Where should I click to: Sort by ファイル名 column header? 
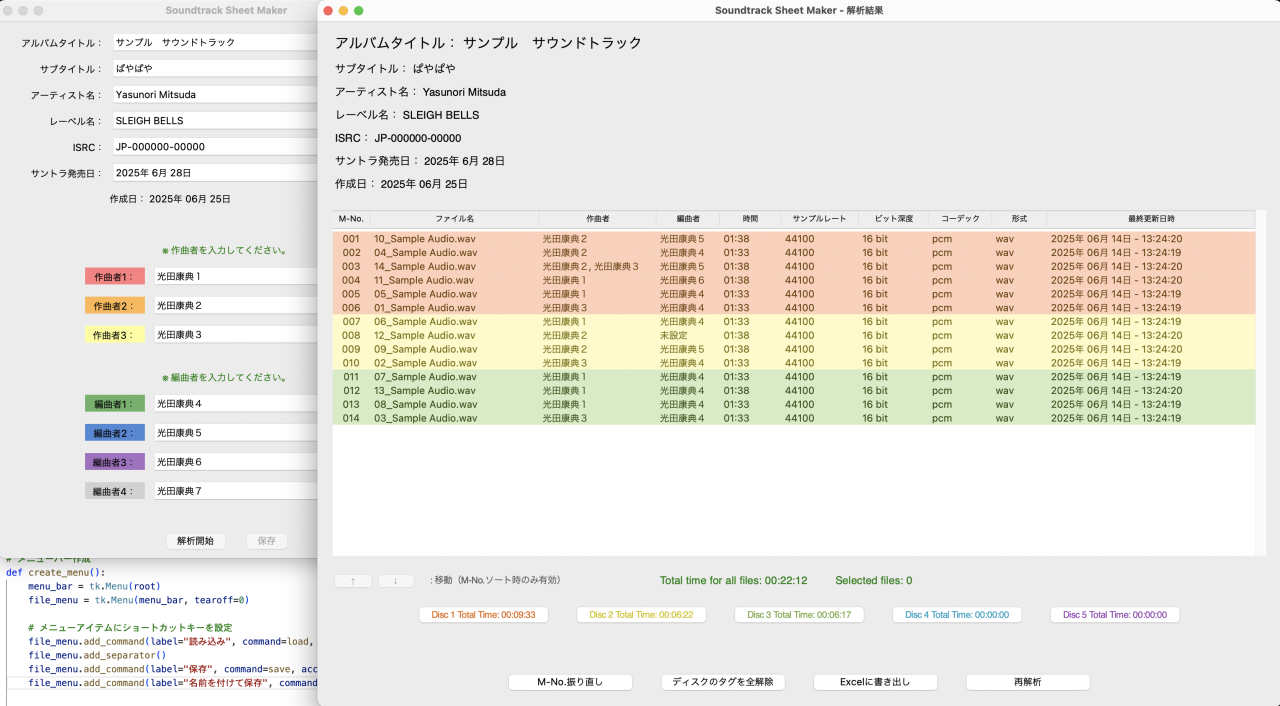point(454,218)
